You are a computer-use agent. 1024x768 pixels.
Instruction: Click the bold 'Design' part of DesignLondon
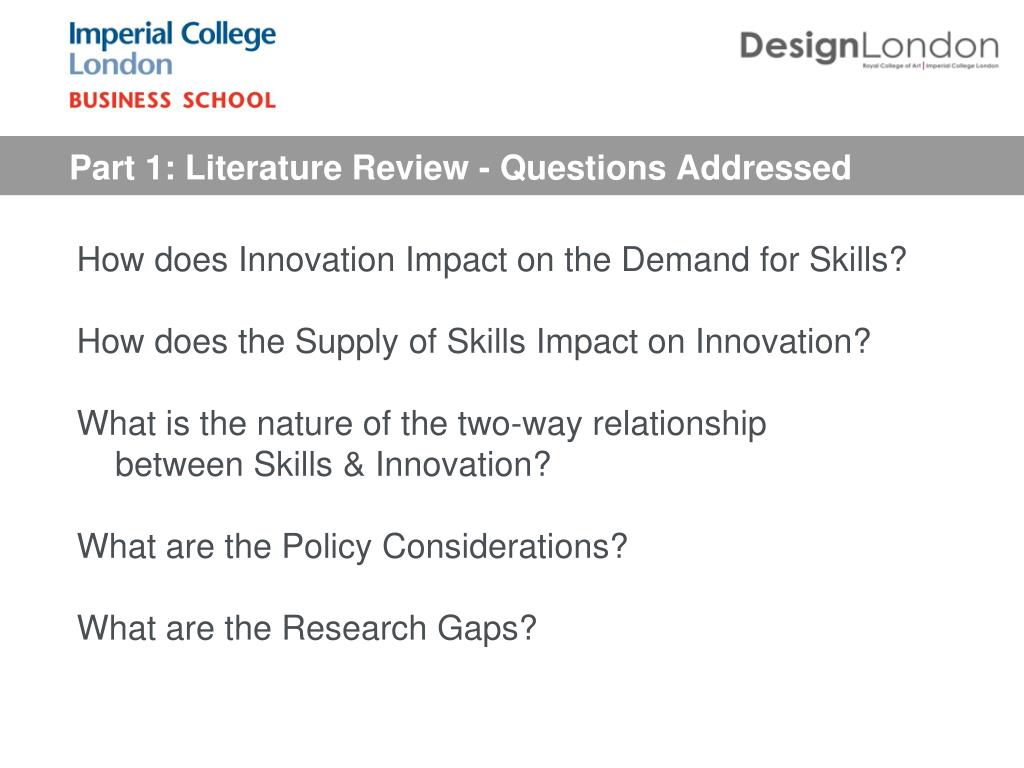pyautogui.click(x=799, y=47)
